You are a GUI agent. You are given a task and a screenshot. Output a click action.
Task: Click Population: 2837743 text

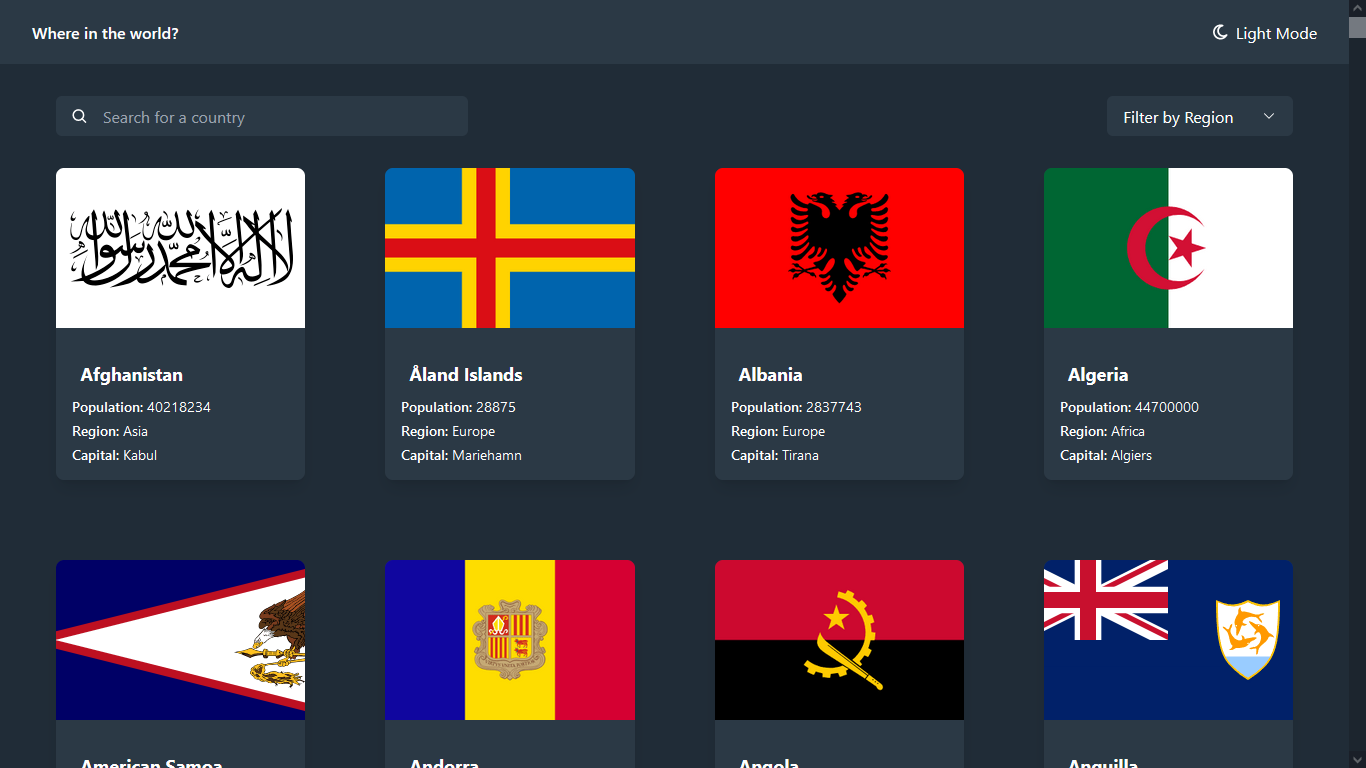coord(796,407)
